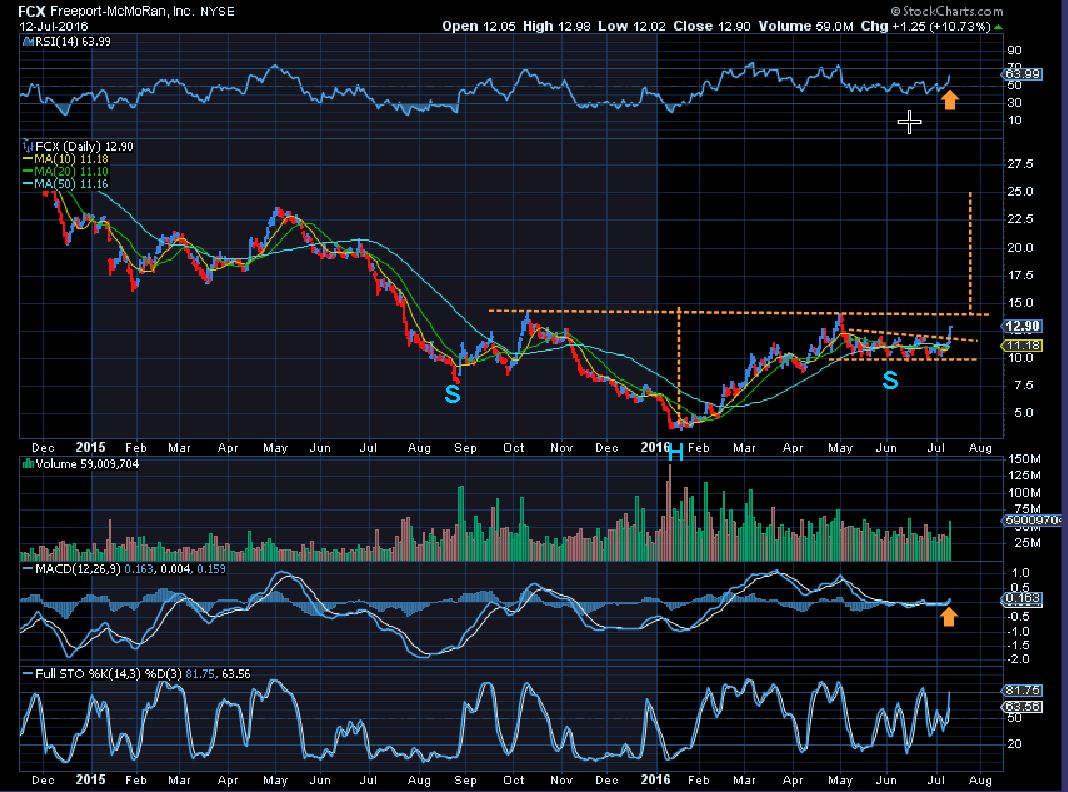
Task: Click the blue H head marker
Action: [x=675, y=453]
